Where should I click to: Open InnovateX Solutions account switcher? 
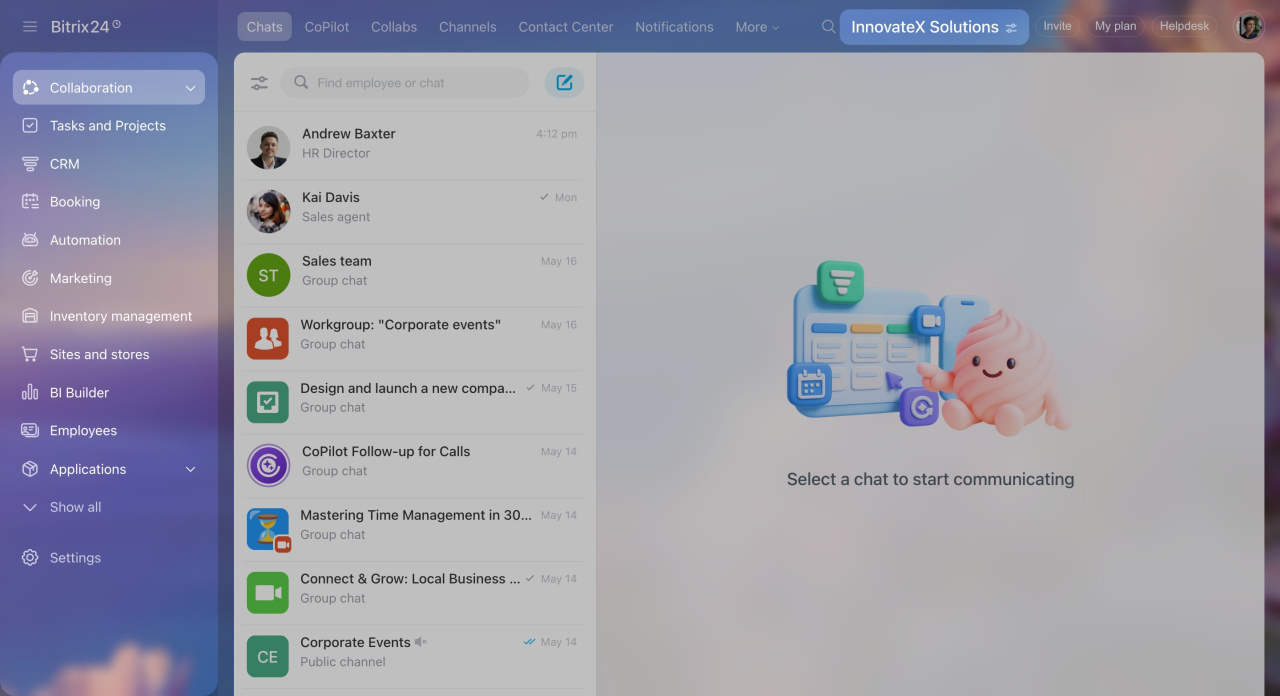934,27
